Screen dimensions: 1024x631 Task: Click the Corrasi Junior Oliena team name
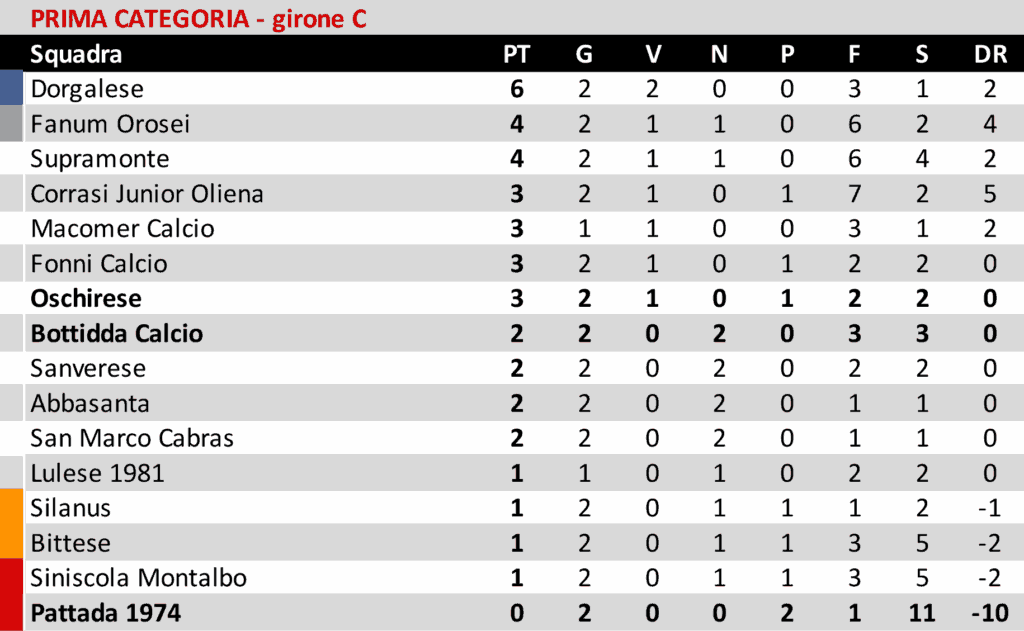(x=147, y=194)
